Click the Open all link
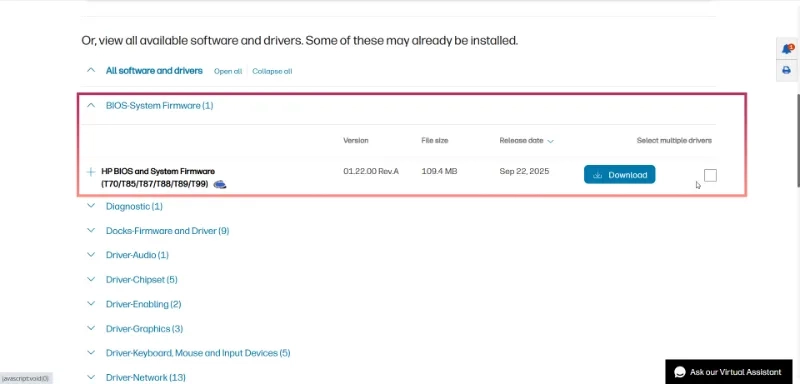Screen dimensions: 800x384 [228, 71]
